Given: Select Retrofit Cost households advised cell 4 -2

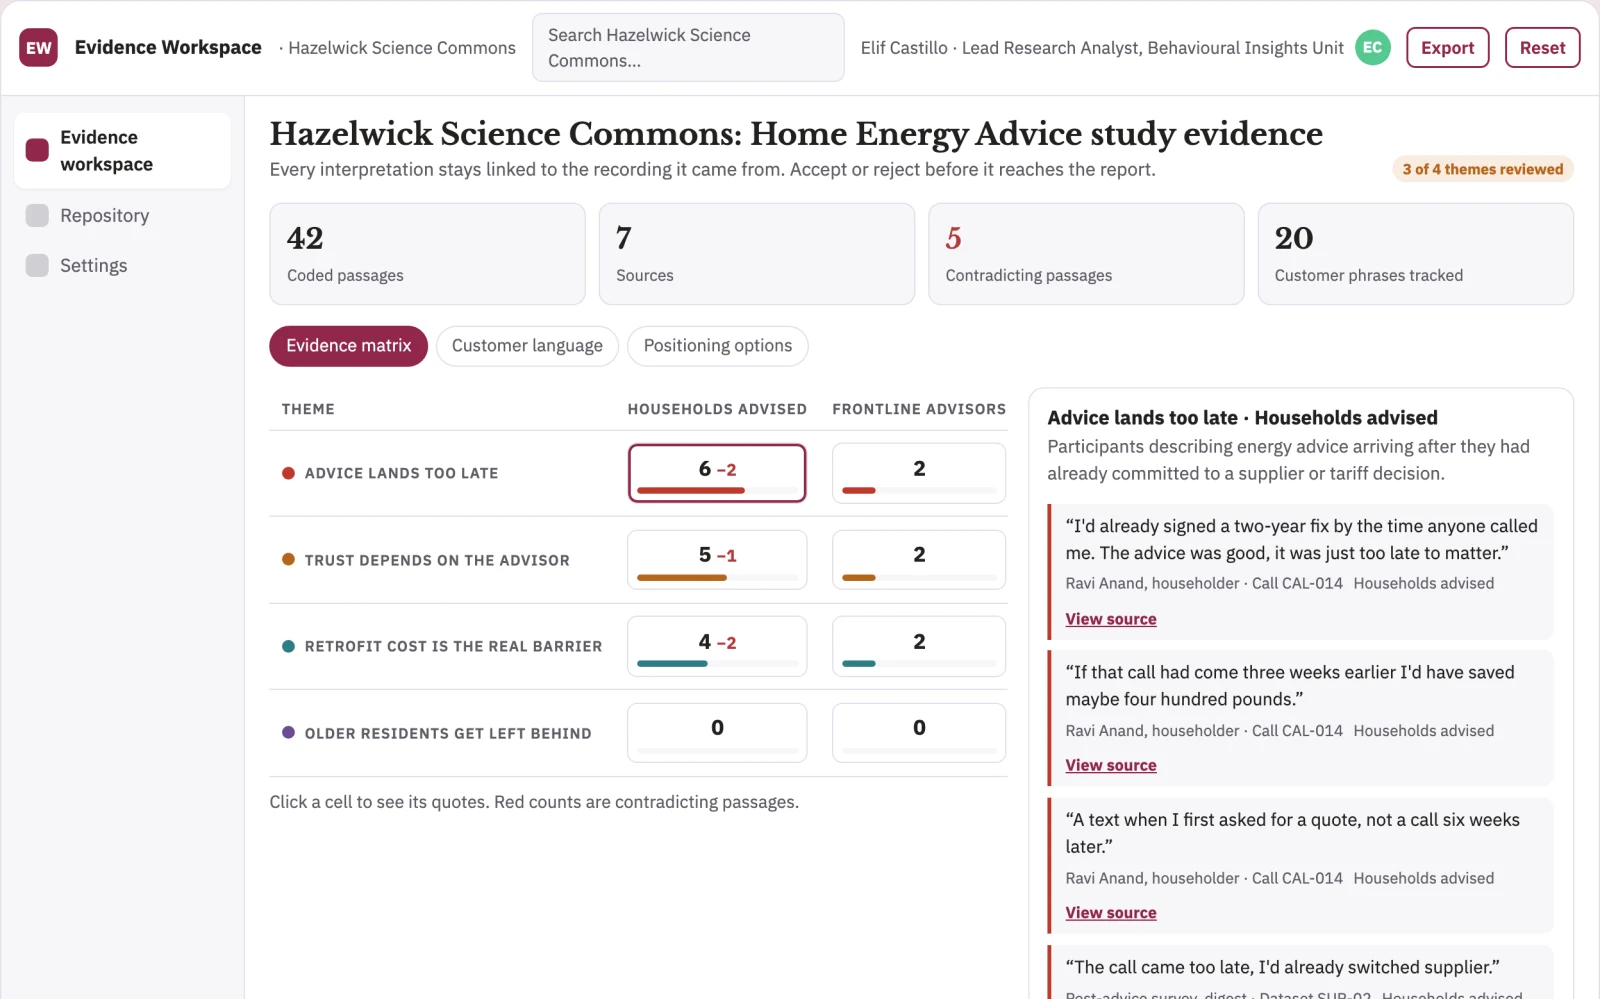Looking at the screenshot, I should pos(717,646).
